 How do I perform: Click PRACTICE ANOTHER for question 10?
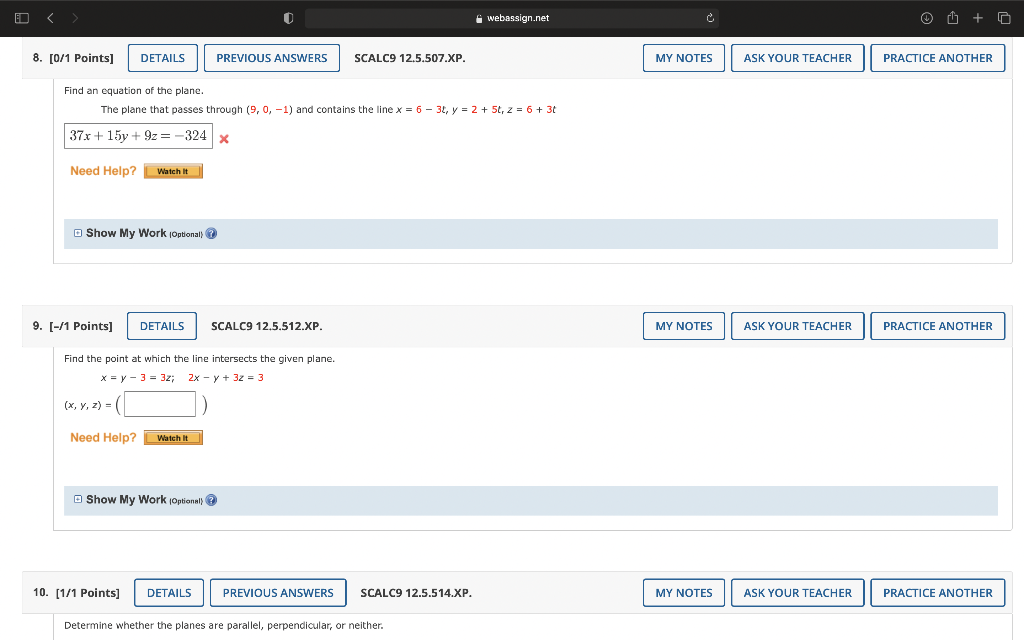pos(938,593)
